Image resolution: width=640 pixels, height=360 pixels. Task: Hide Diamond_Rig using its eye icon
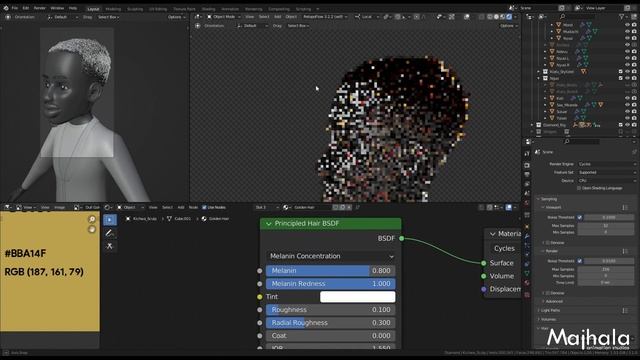click(x=627, y=125)
